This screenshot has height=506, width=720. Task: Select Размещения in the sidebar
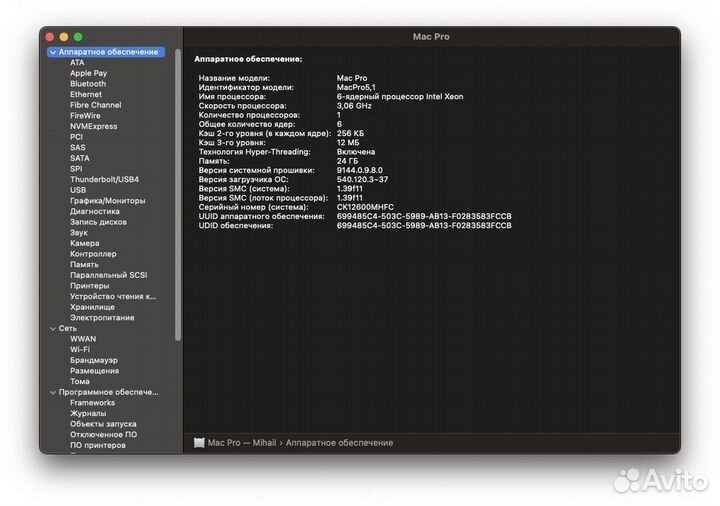pos(94,371)
